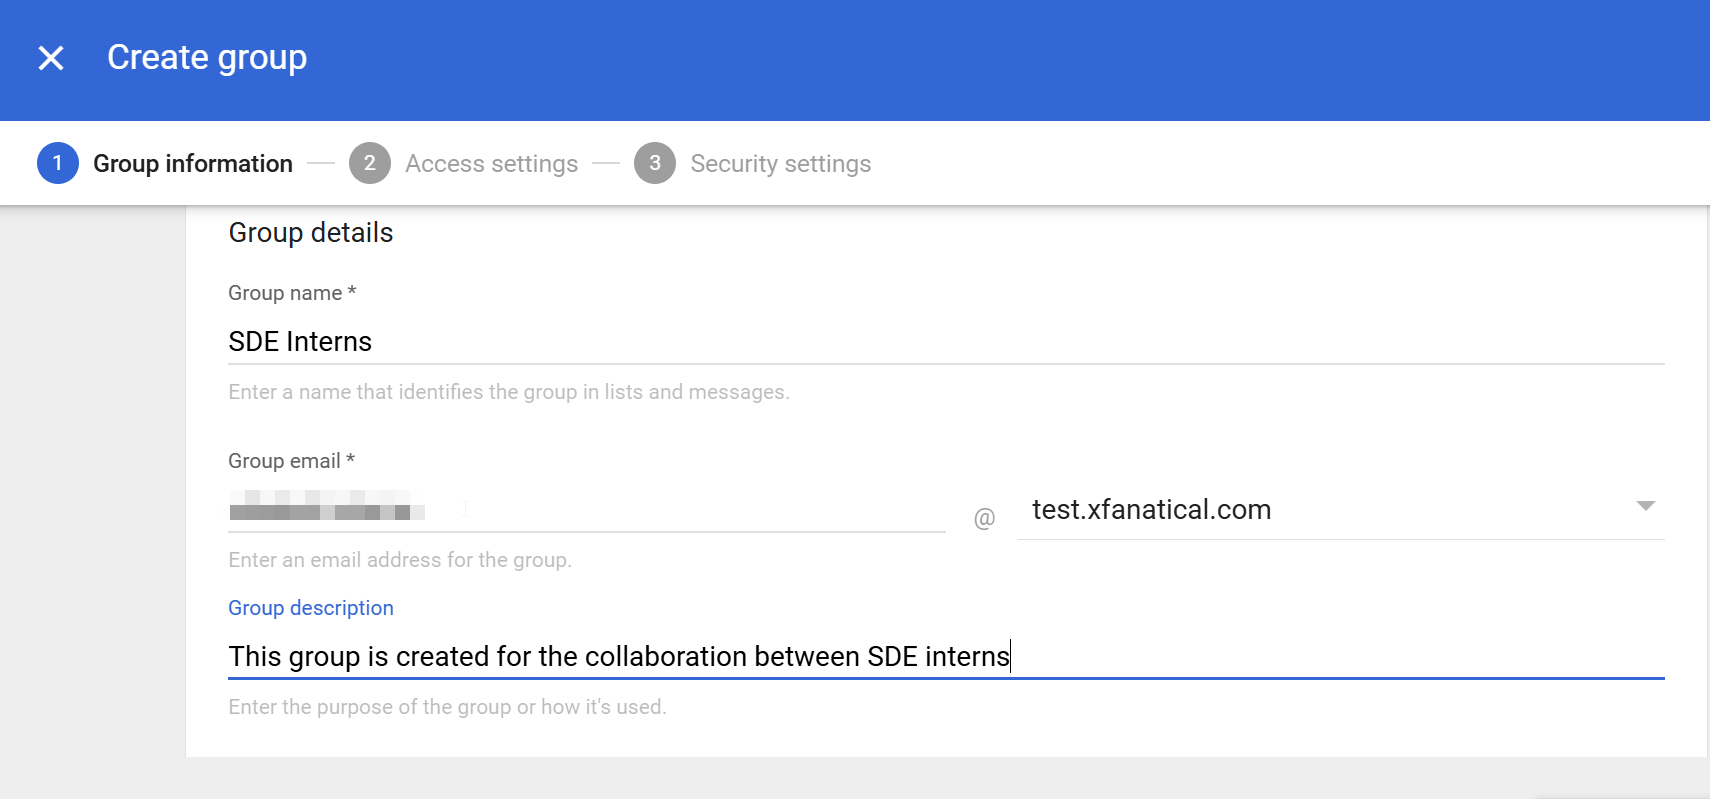Click the @ symbol before the domain

click(x=984, y=518)
